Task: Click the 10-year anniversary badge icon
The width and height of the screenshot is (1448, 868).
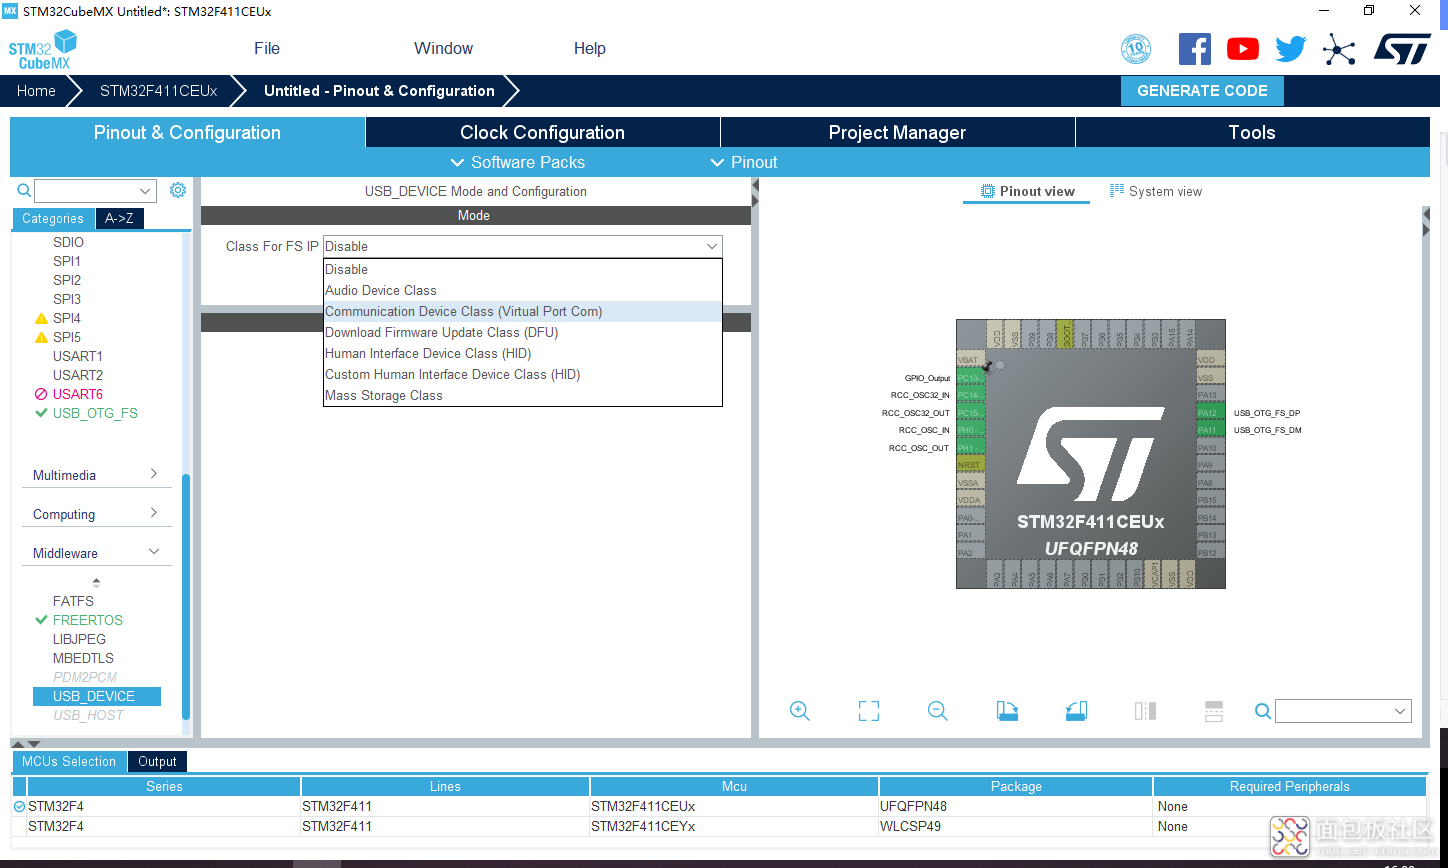Action: tap(1136, 49)
